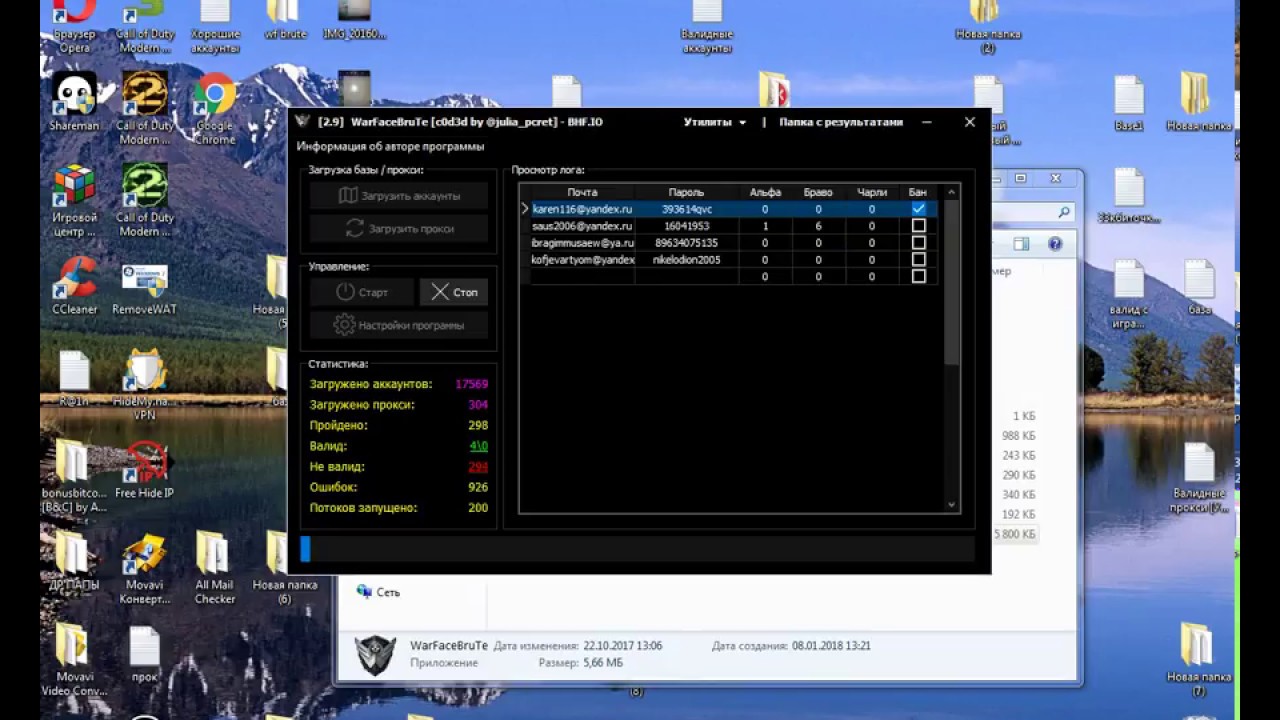This screenshot has width=1280, height=720.
Task: Check Бан checkbox in the empty last row
Action: coord(918,276)
